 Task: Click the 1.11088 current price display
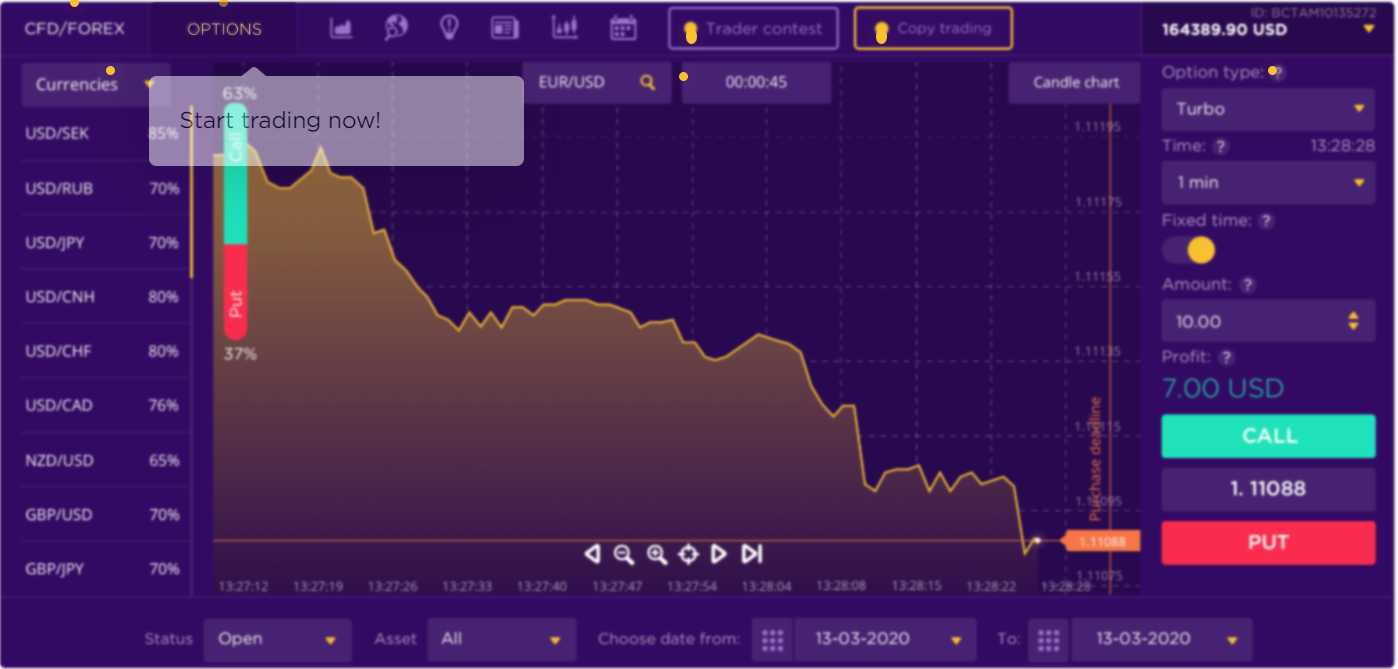click(x=1268, y=489)
